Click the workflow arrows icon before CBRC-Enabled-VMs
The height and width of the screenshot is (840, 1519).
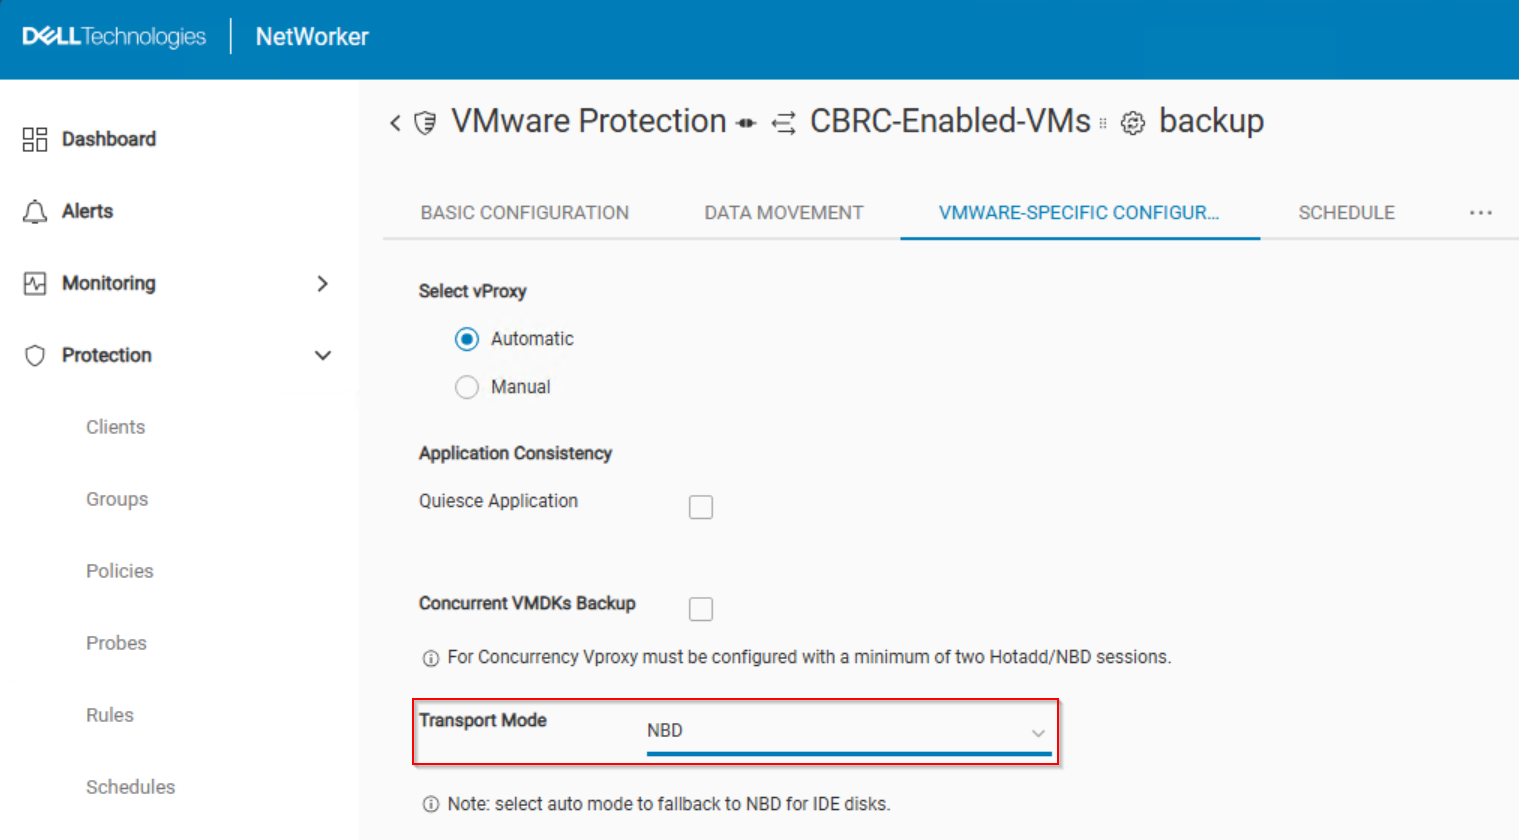pos(784,123)
